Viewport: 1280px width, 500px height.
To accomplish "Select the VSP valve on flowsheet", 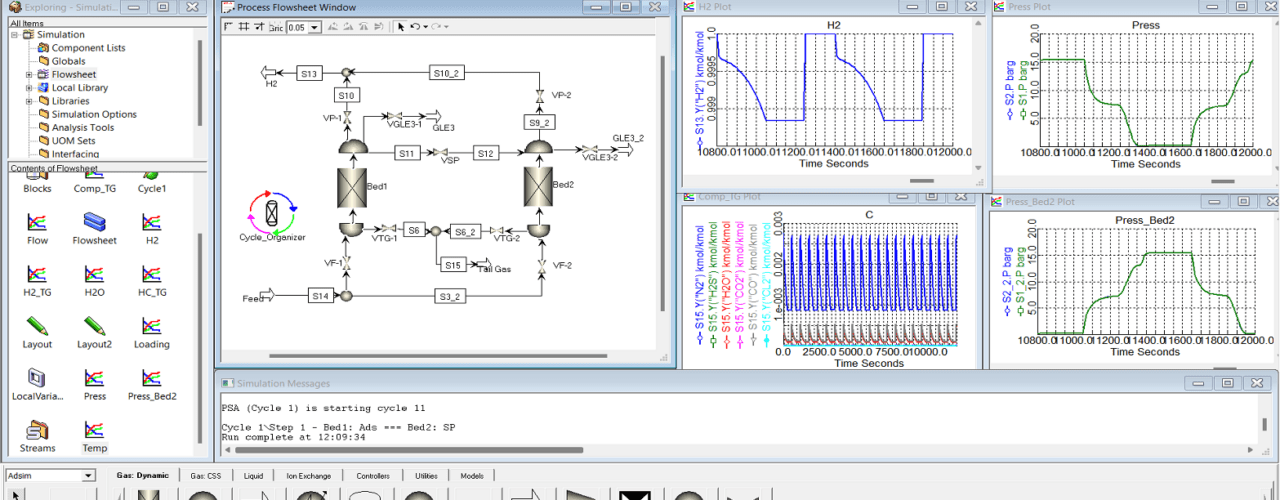I will pyautogui.click(x=442, y=153).
